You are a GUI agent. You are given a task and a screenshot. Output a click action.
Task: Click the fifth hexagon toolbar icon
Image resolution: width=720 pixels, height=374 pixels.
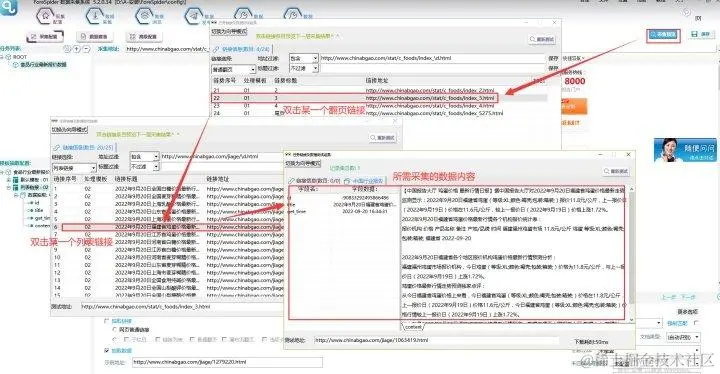point(243,14)
